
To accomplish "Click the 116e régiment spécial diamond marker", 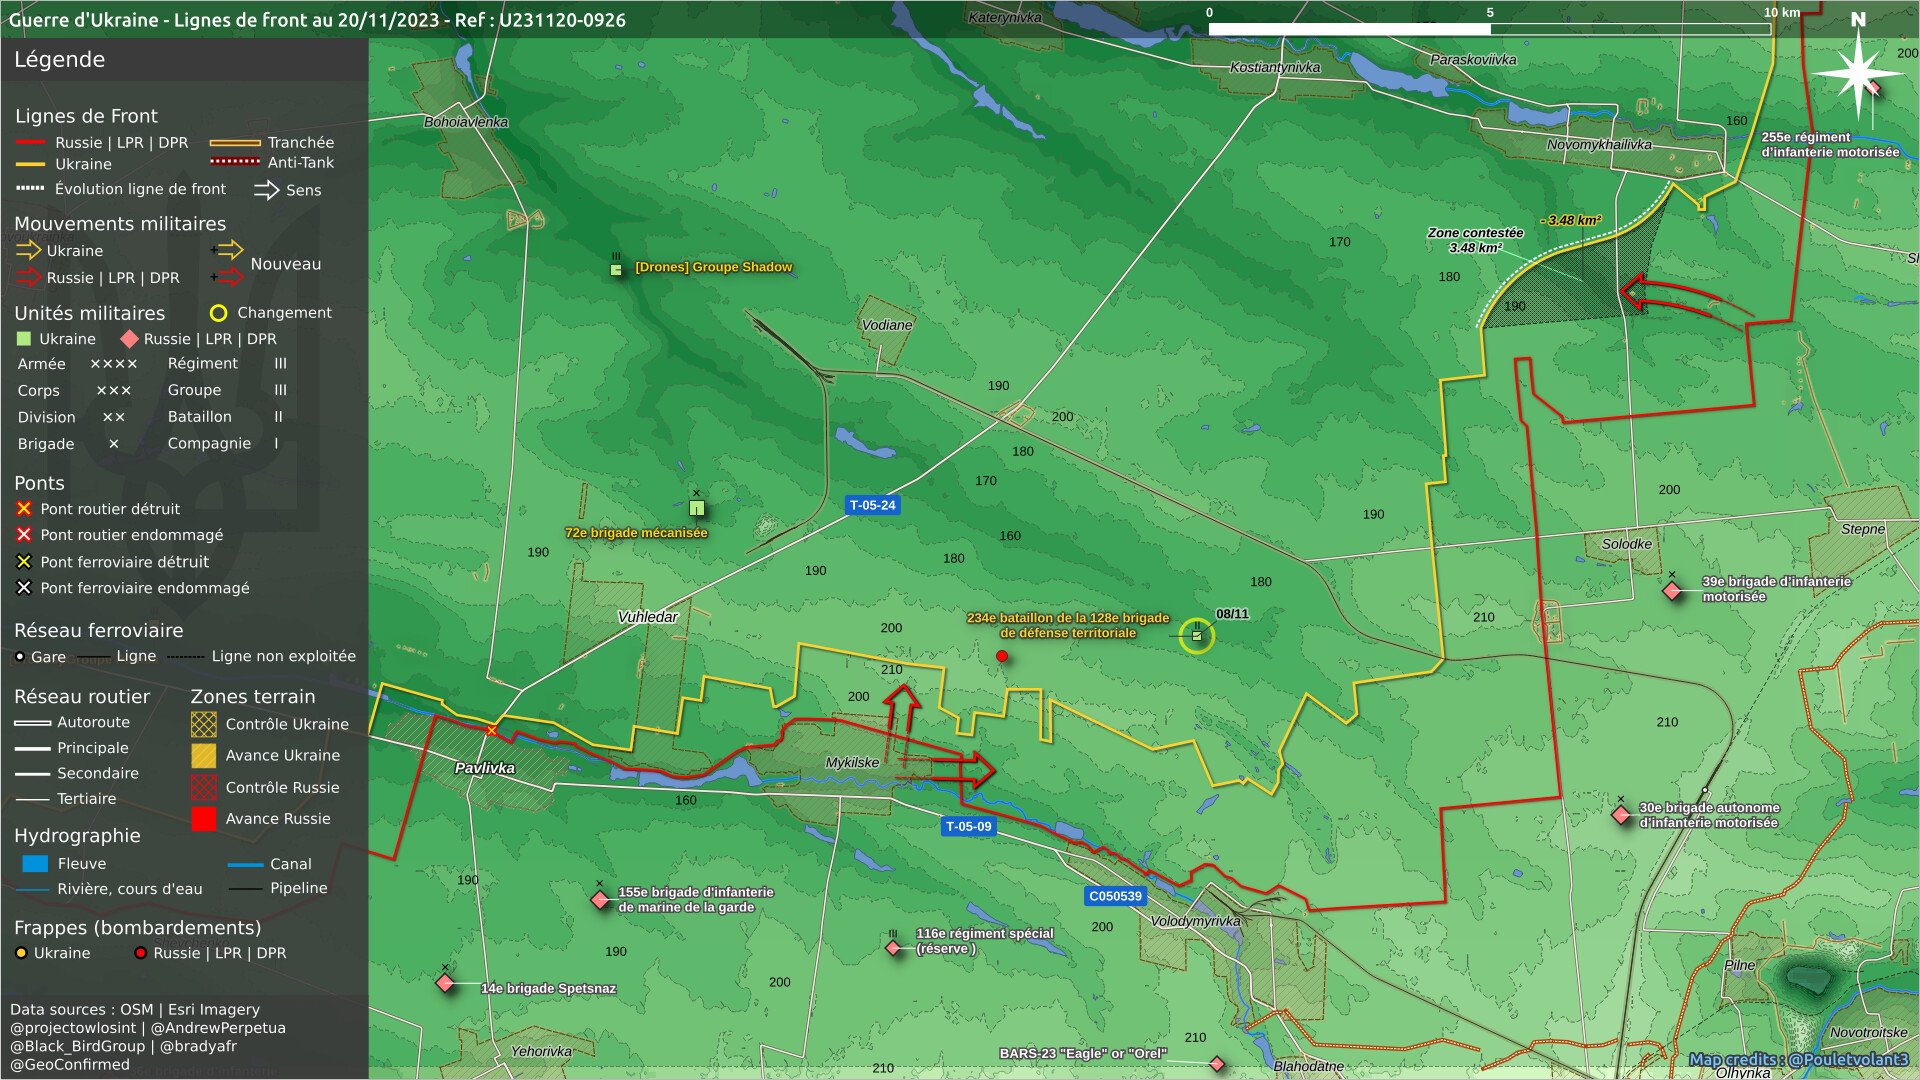I will pos(894,947).
